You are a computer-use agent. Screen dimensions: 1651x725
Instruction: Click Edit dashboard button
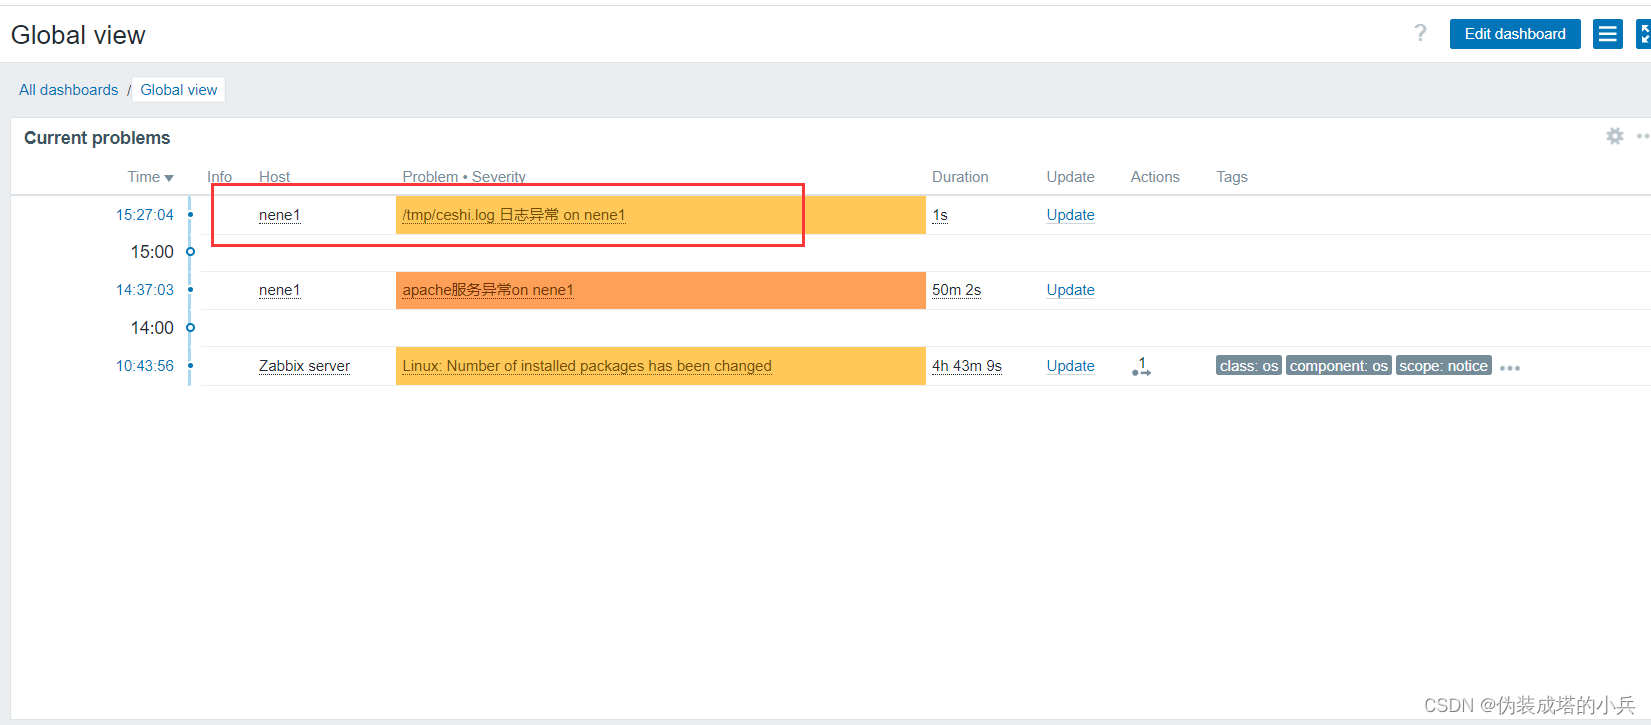(1515, 34)
